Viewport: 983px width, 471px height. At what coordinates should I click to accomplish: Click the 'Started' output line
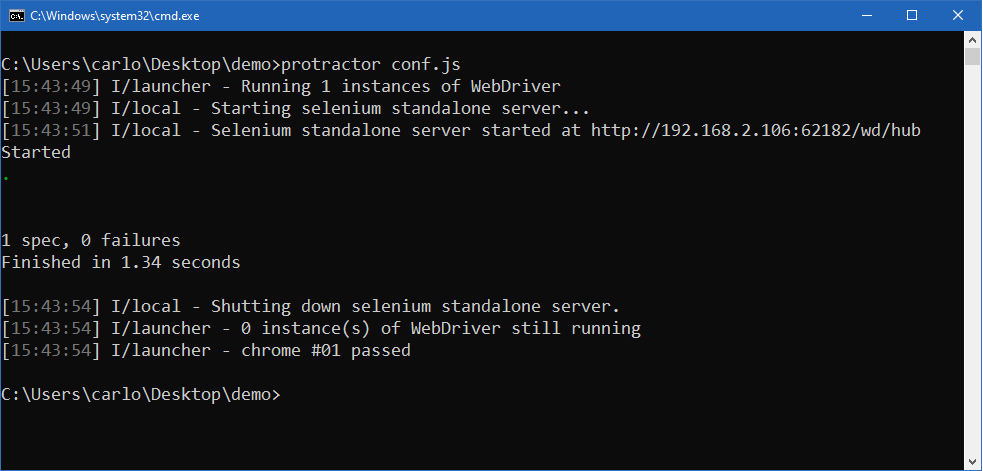coord(36,152)
